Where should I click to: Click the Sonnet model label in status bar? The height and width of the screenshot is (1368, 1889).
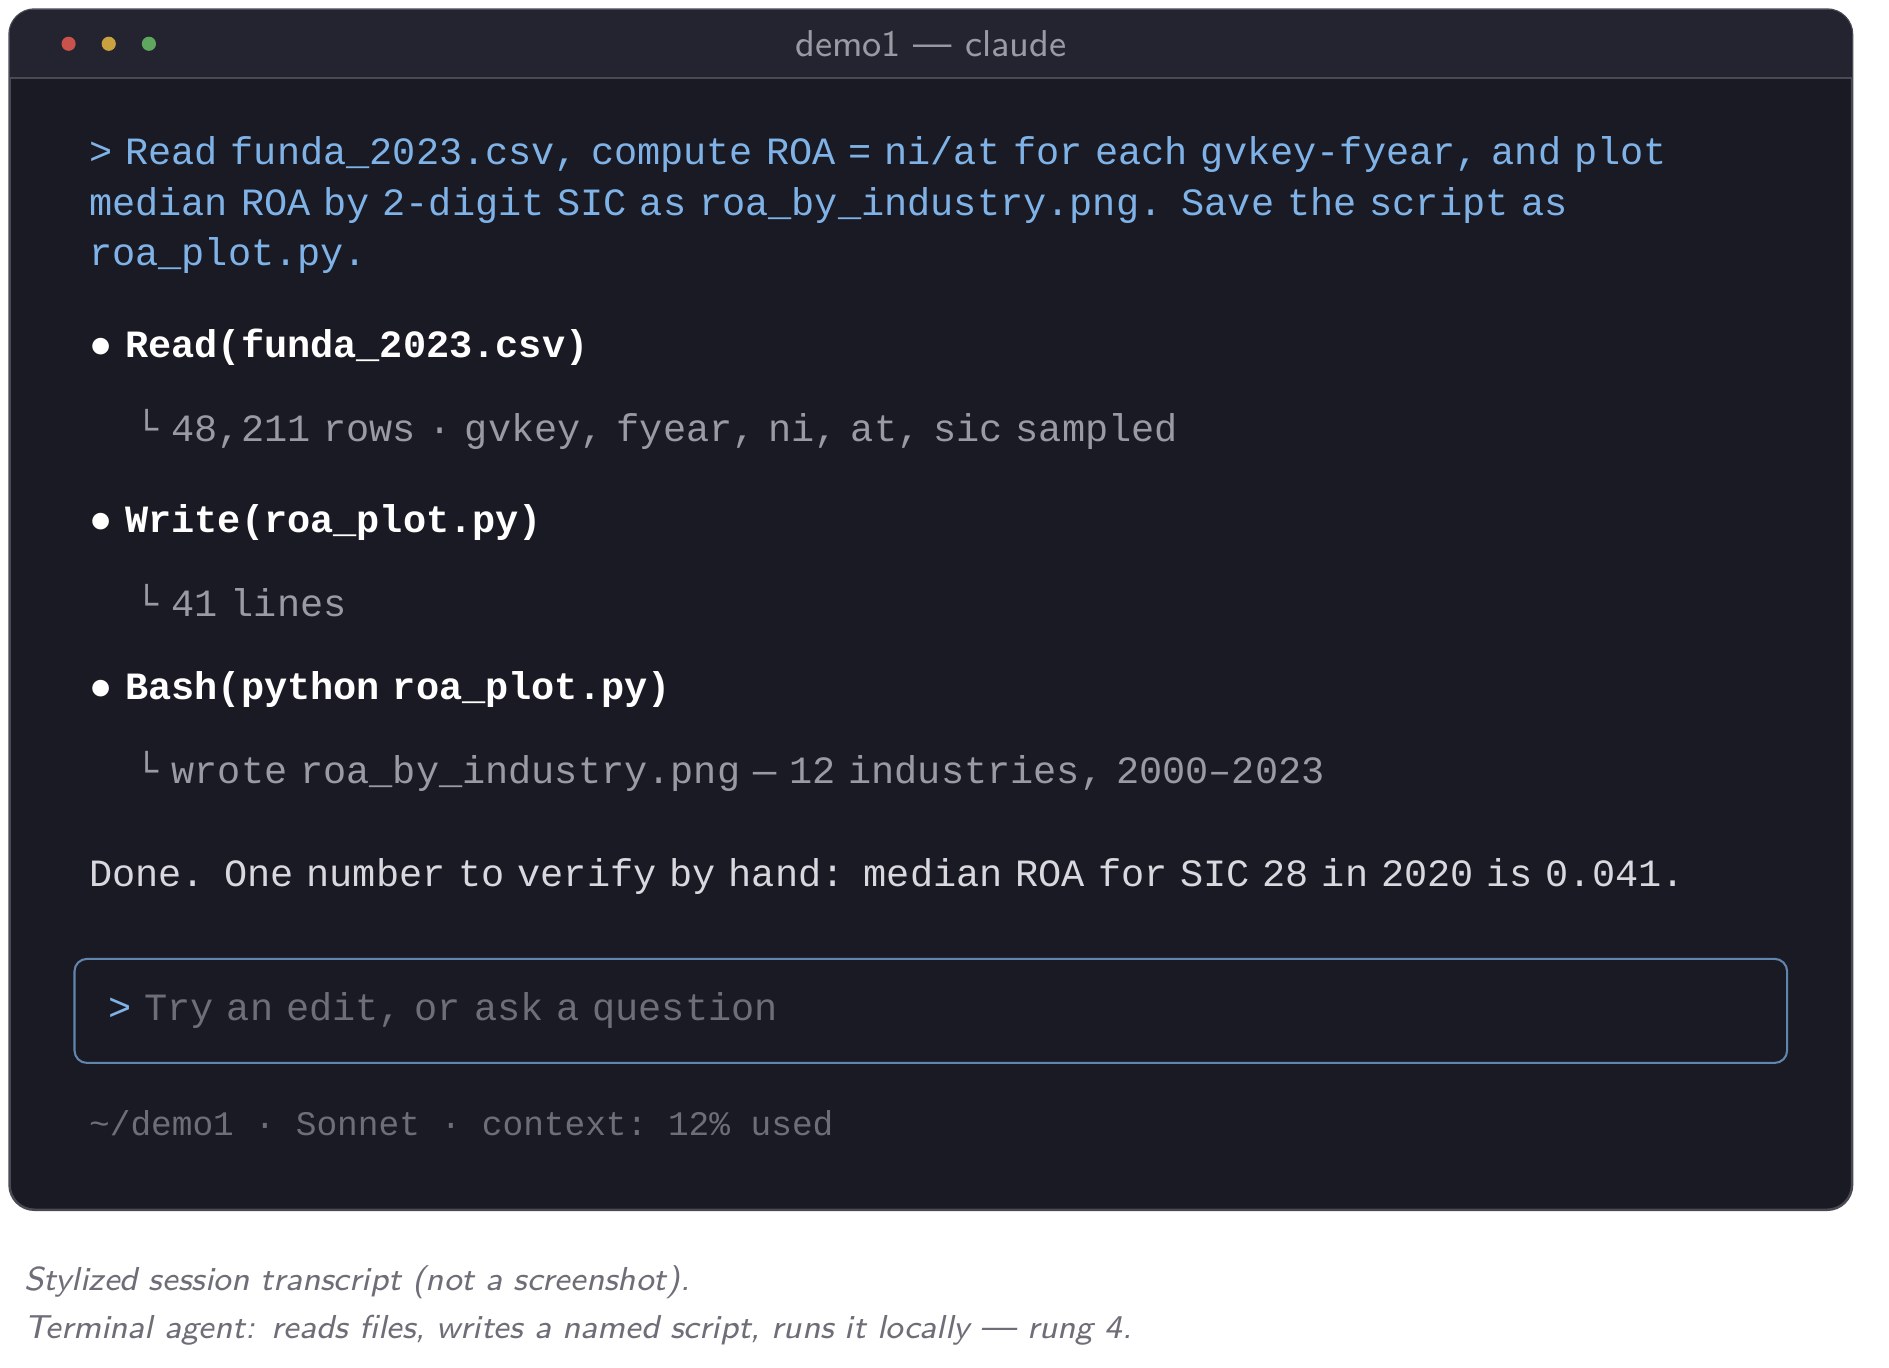click(x=357, y=1124)
